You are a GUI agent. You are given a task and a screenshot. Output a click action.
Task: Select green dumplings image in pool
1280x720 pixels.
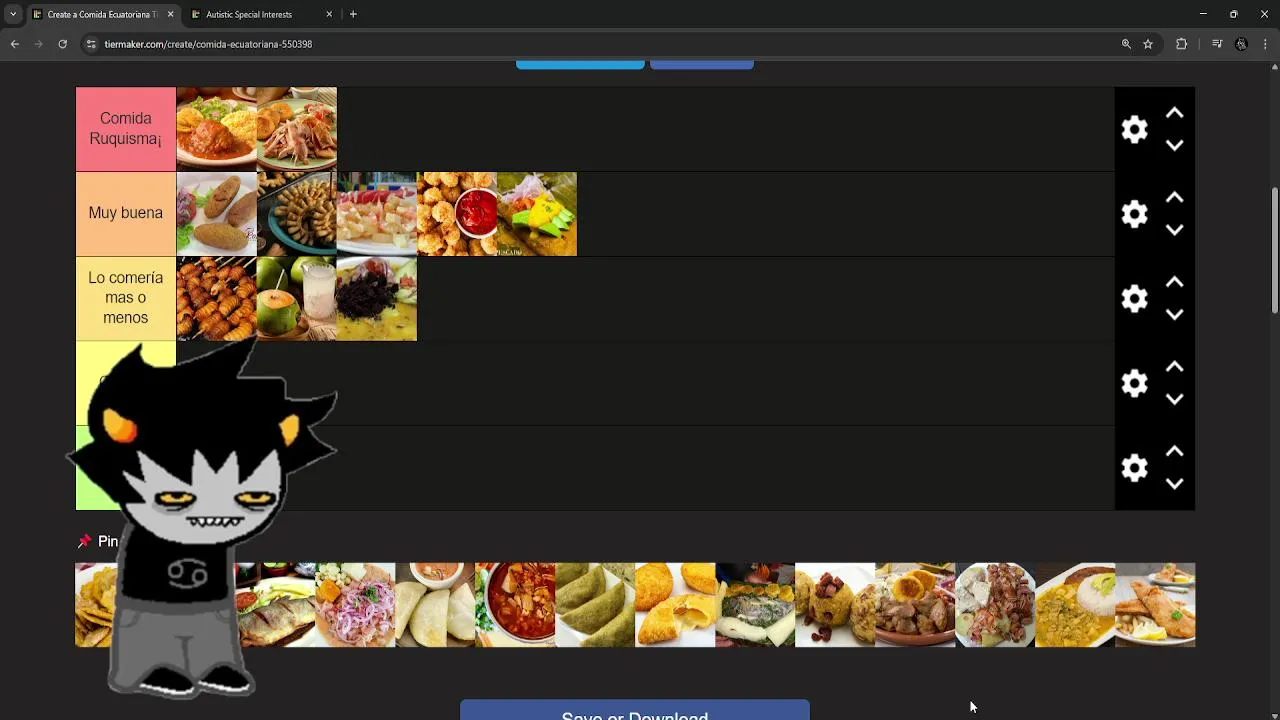tap(595, 605)
